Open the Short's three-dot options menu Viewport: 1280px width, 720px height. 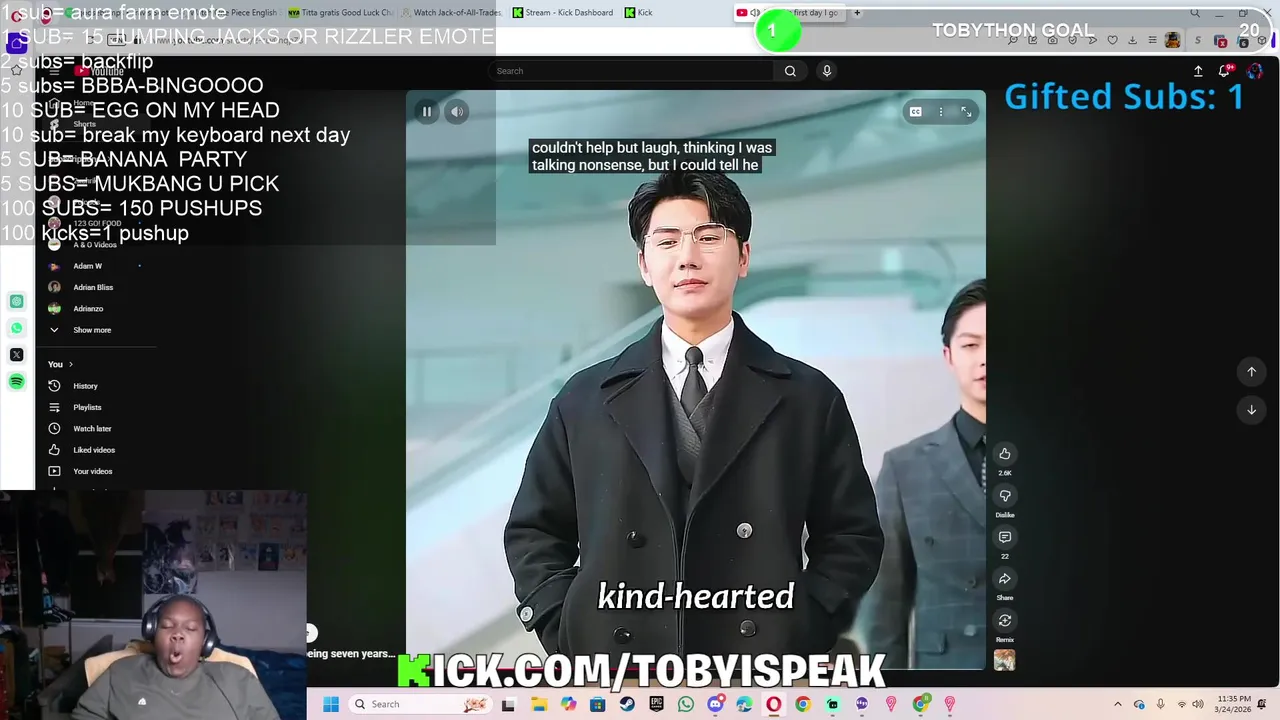[x=941, y=112]
